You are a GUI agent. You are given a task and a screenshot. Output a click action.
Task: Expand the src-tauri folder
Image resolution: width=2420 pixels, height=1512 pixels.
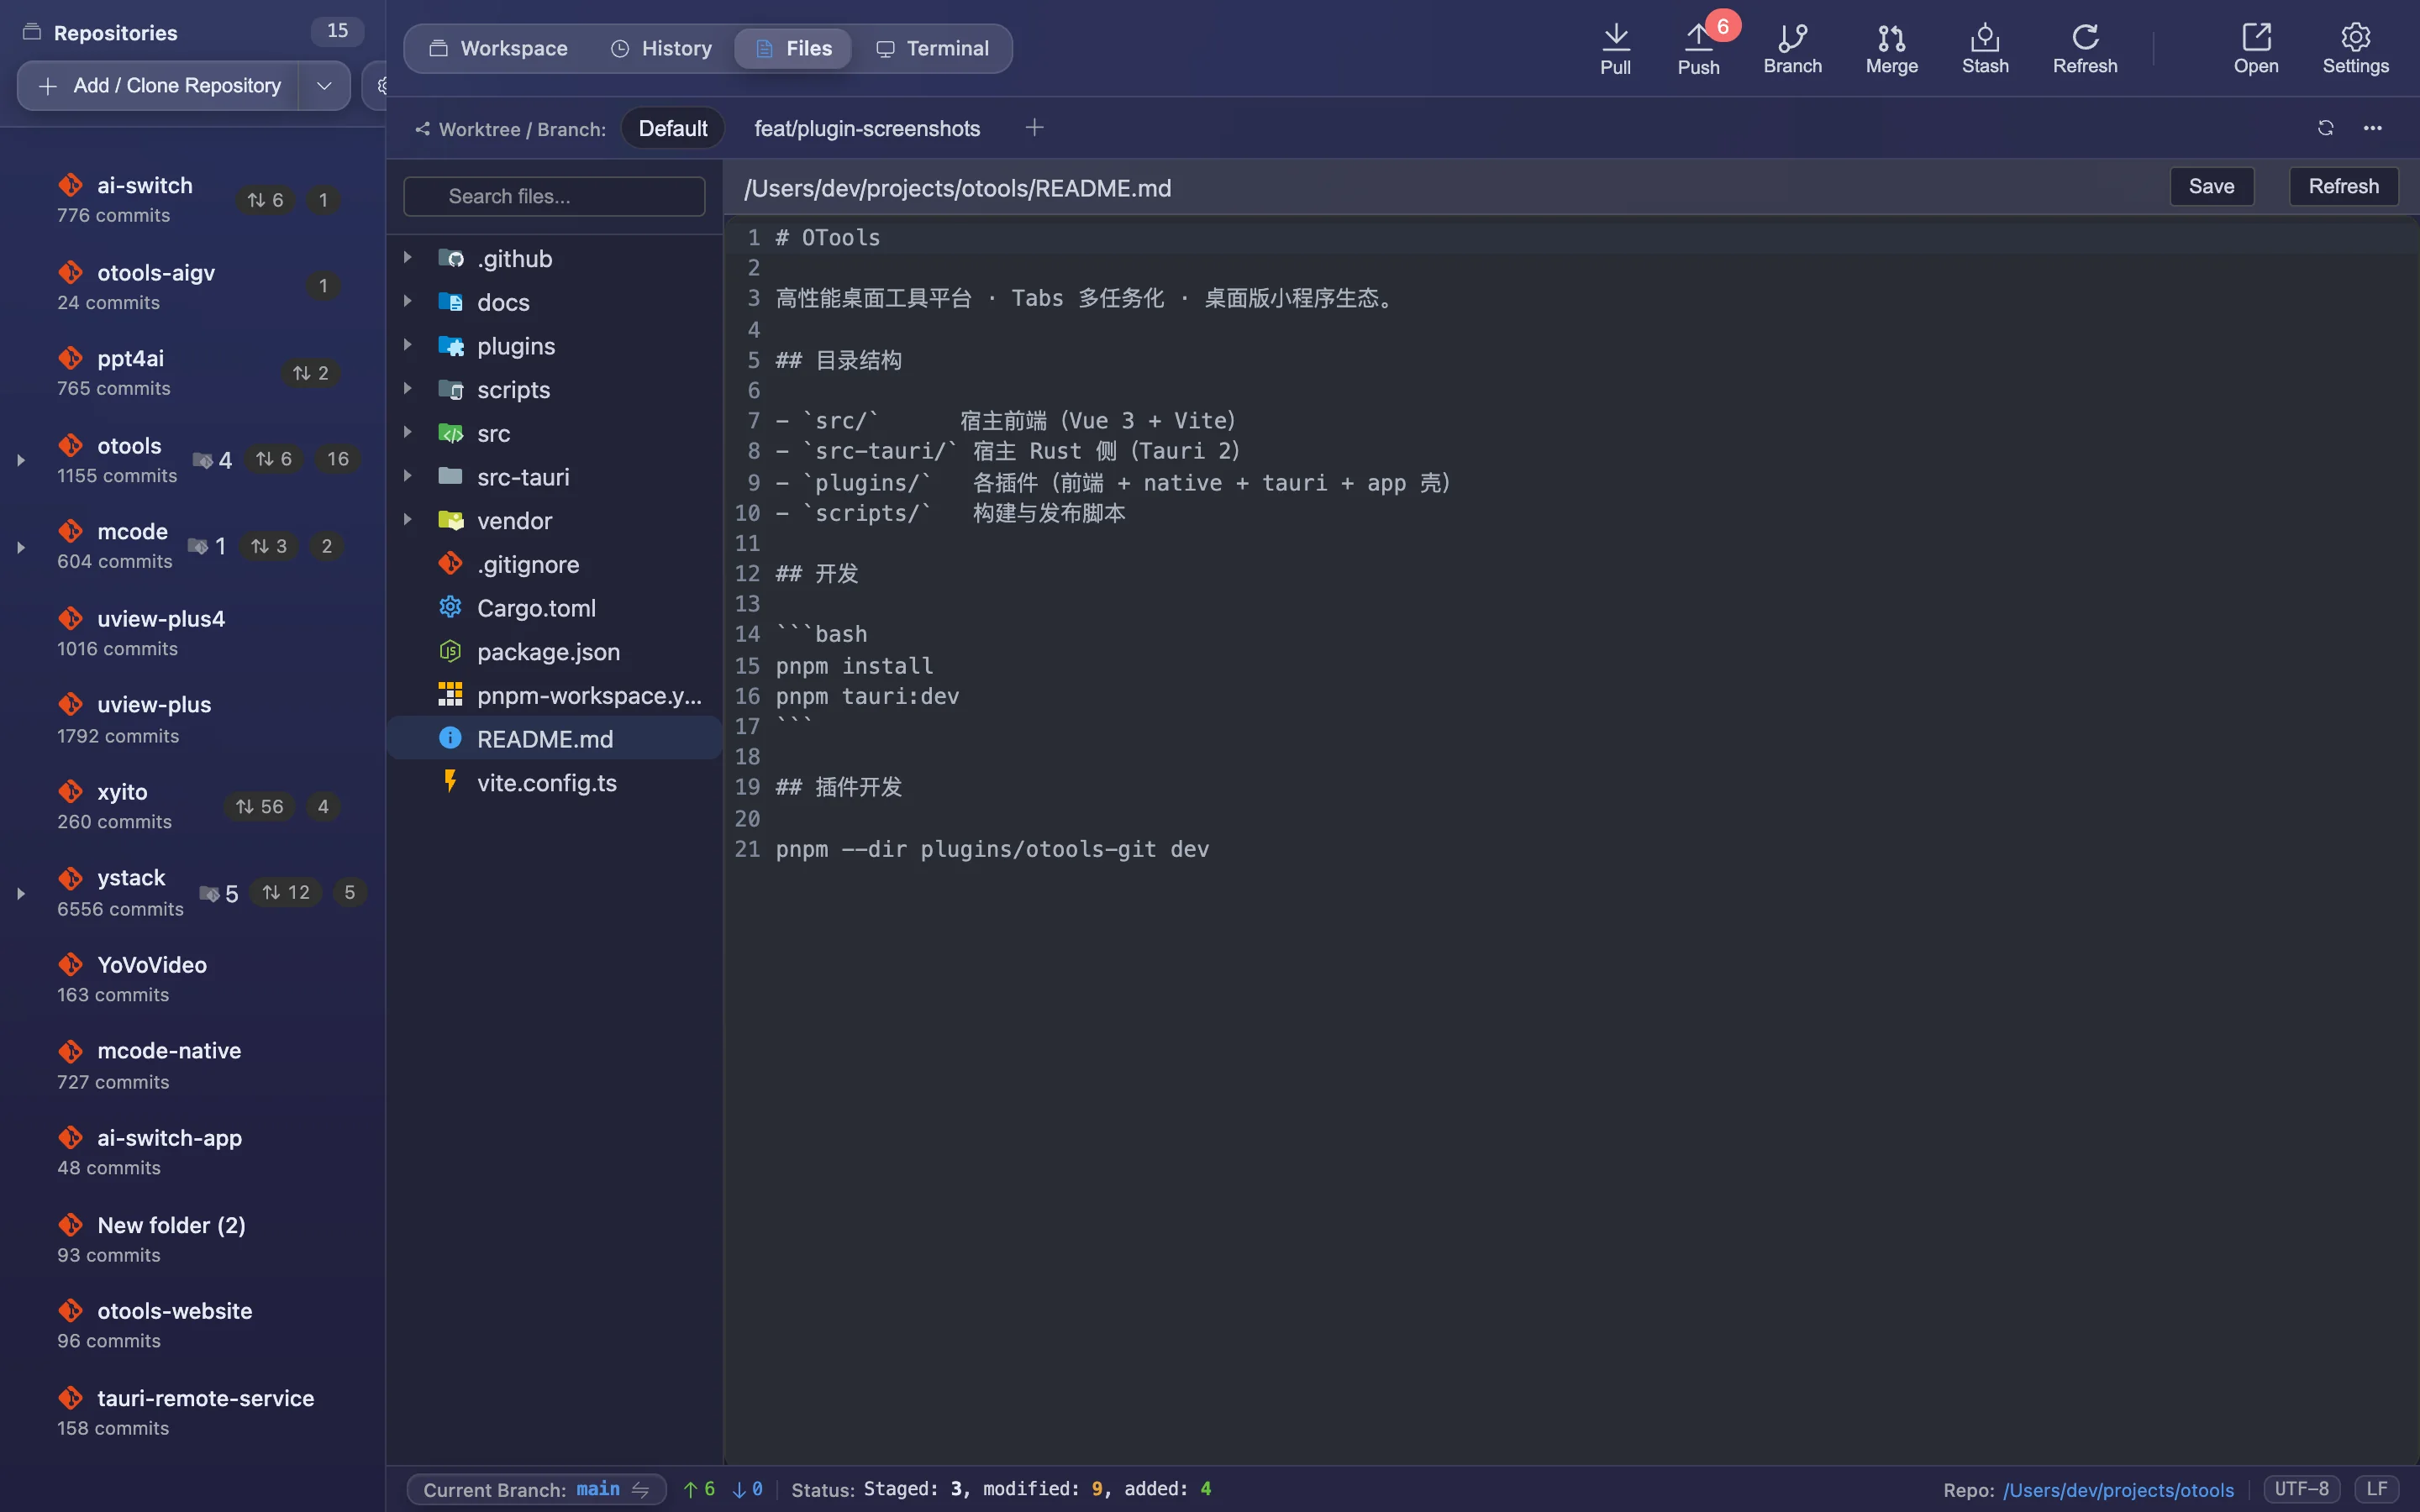[407, 476]
